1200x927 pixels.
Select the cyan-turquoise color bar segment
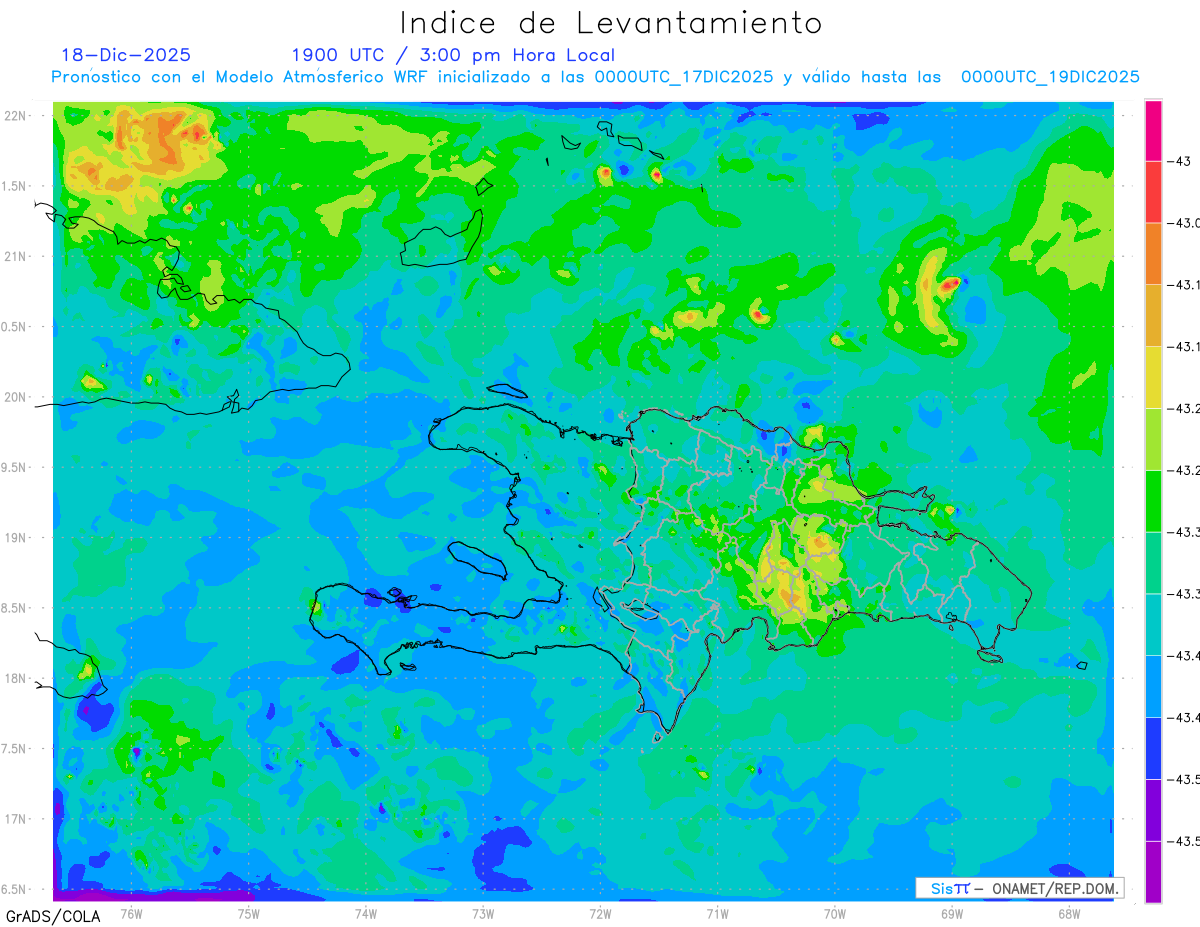[1154, 624]
